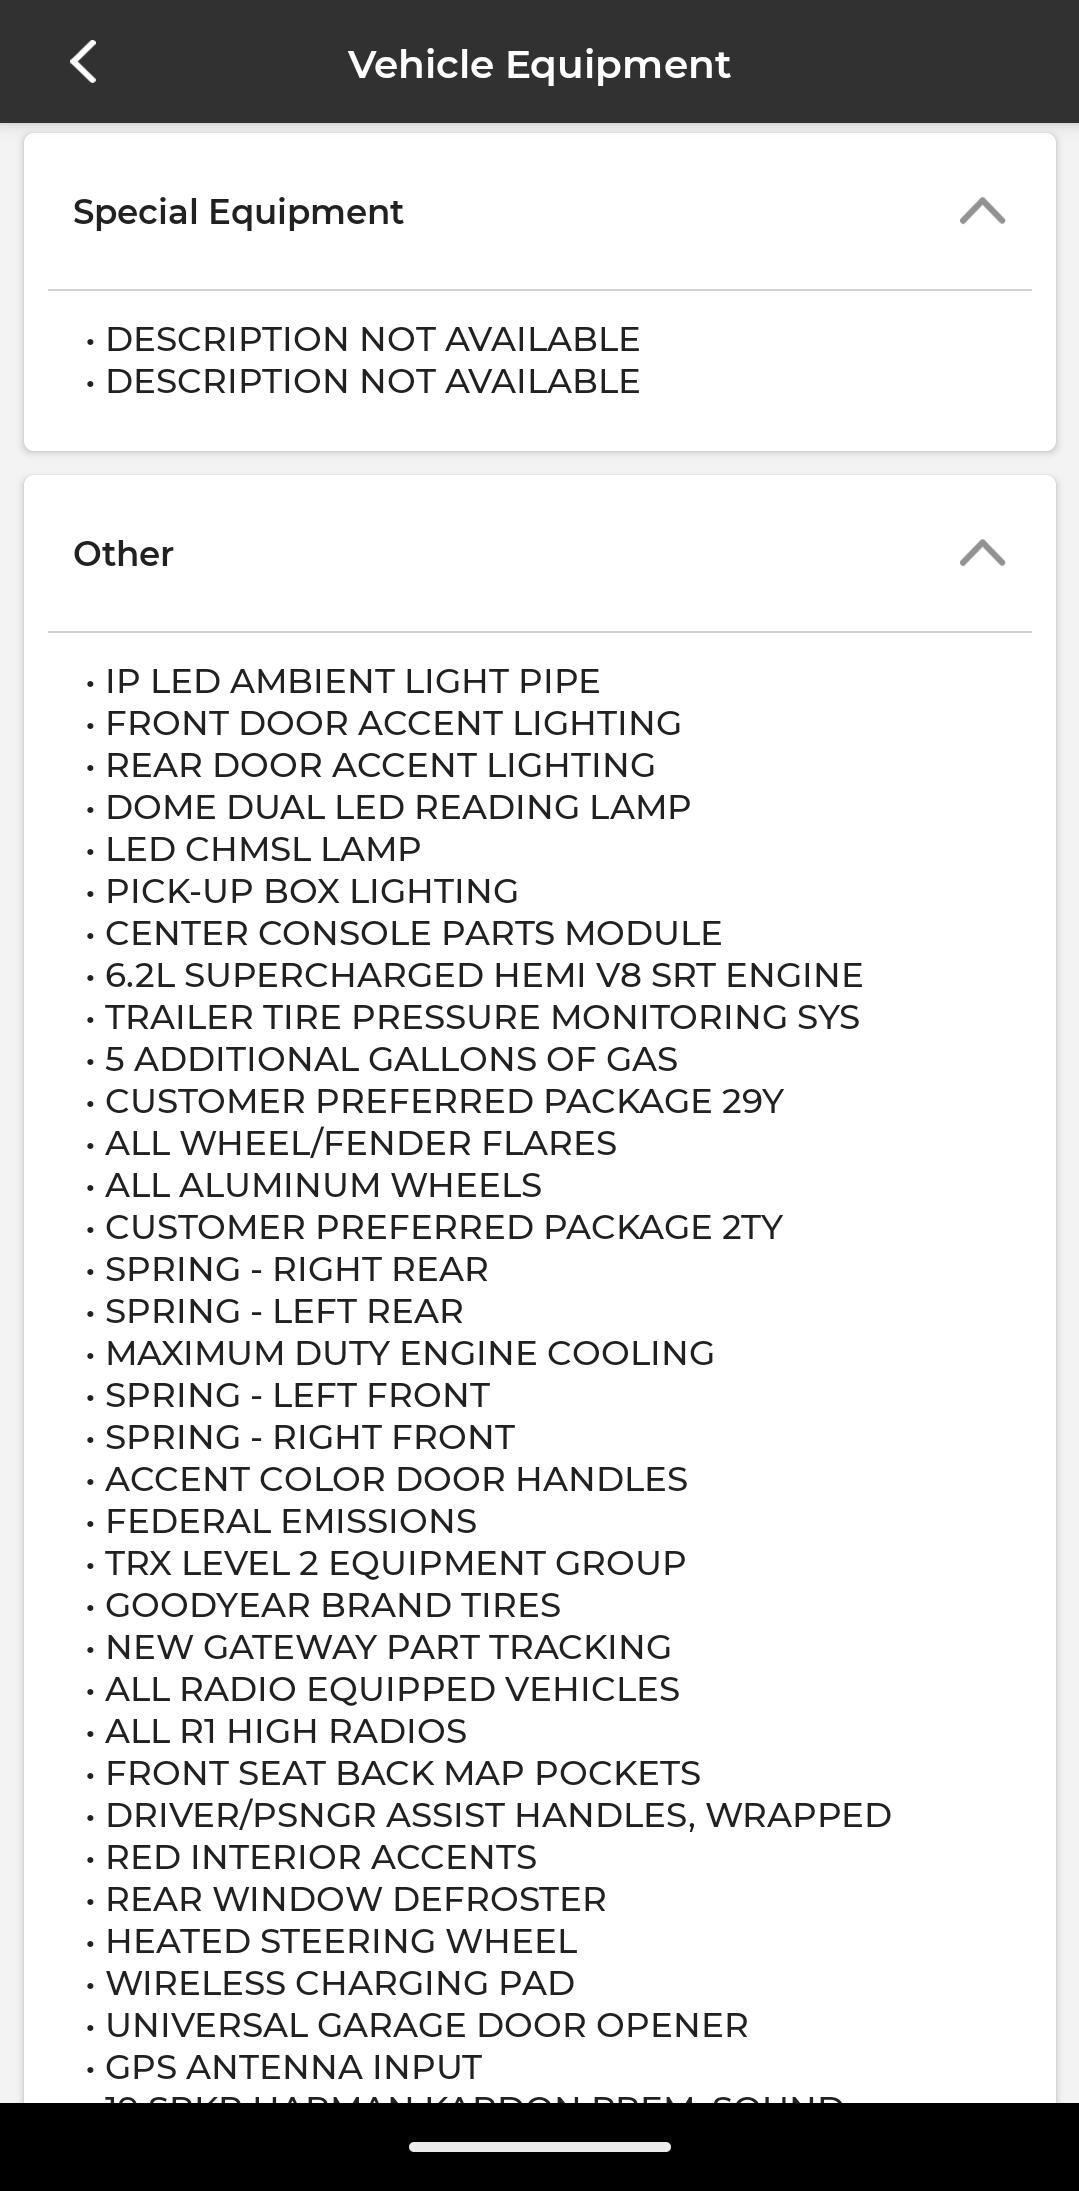Screen dimensions: 1079x2191
Task: Collapse the Other section chevron
Action: pyautogui.click(x=982, y=553)
